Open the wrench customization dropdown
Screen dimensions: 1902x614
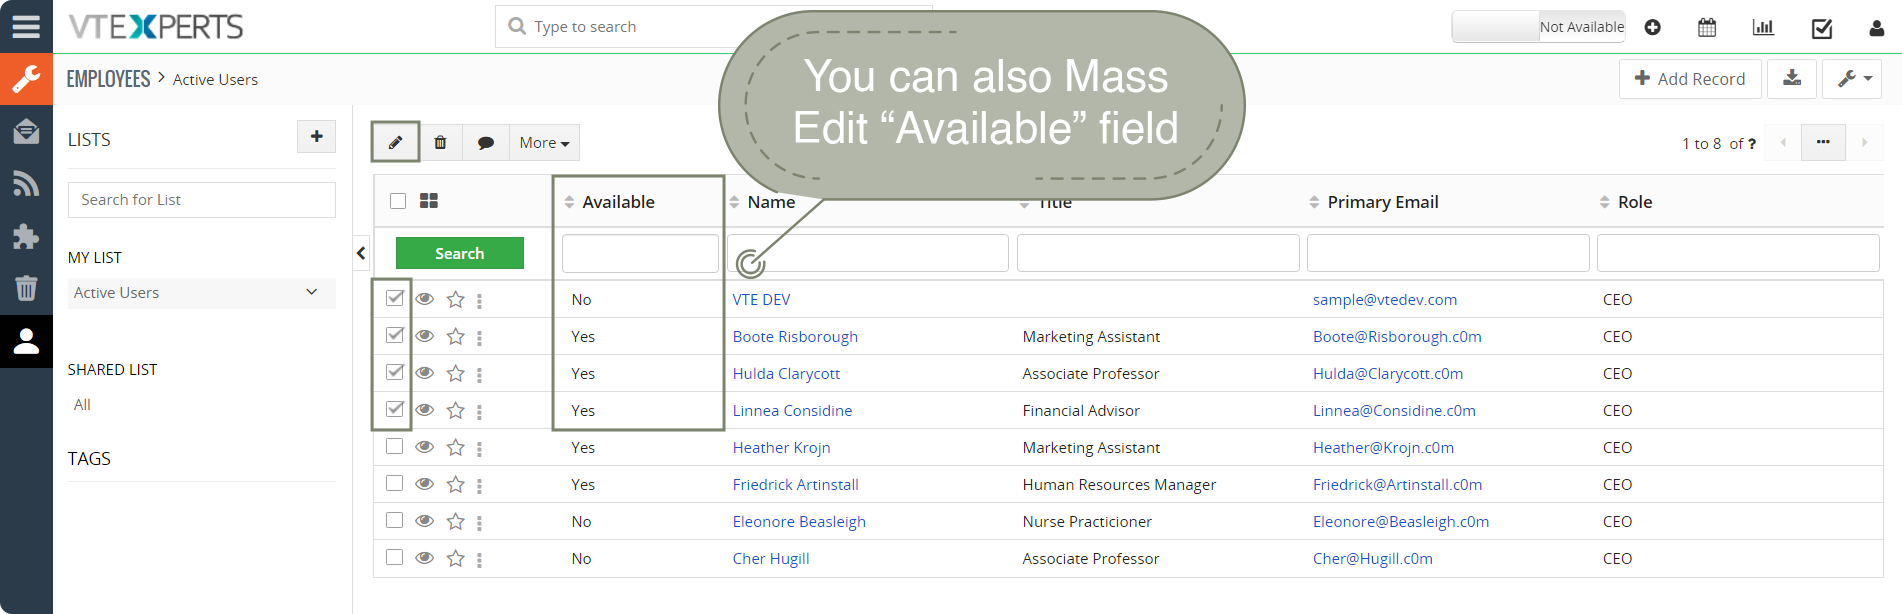tap(1852, 78)
